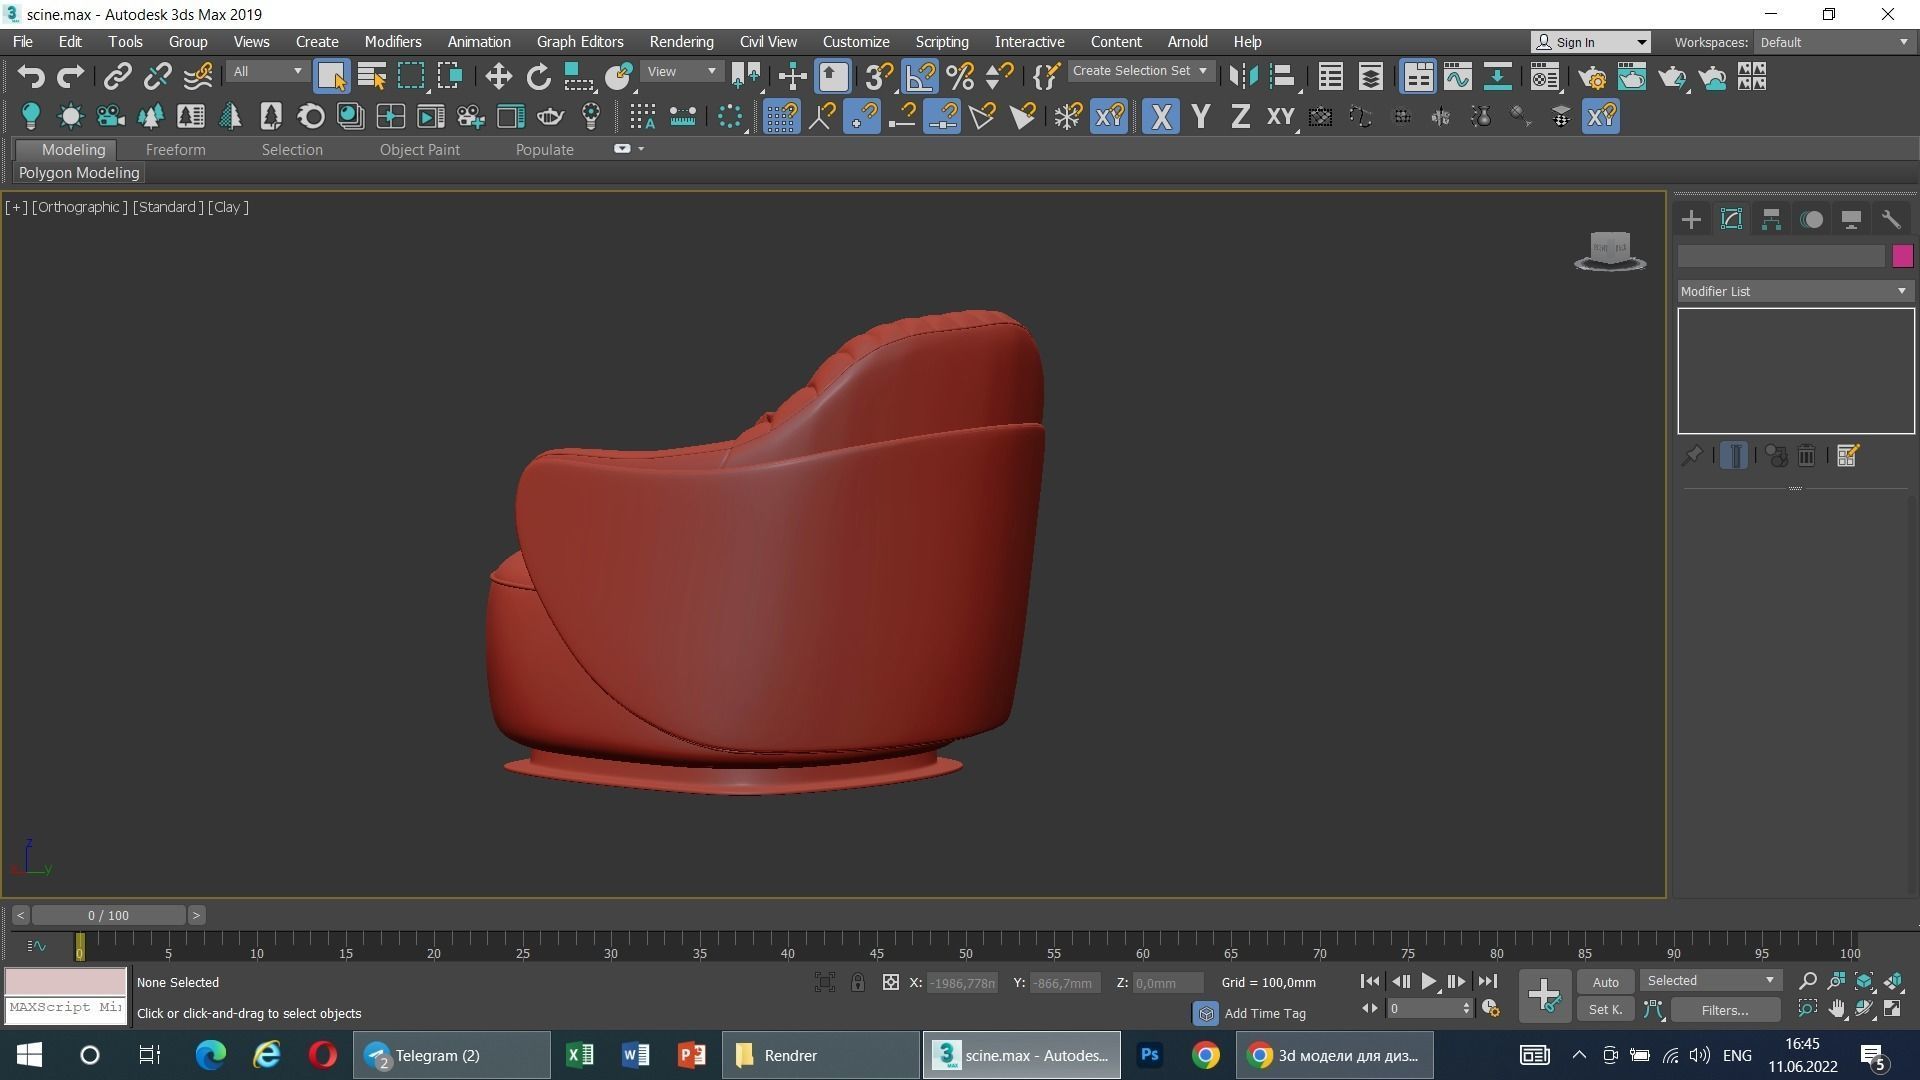Click Add Time Tag label
Screen dimensions: 1920x1080
pyautogui.click(x=1265, y=1013)
